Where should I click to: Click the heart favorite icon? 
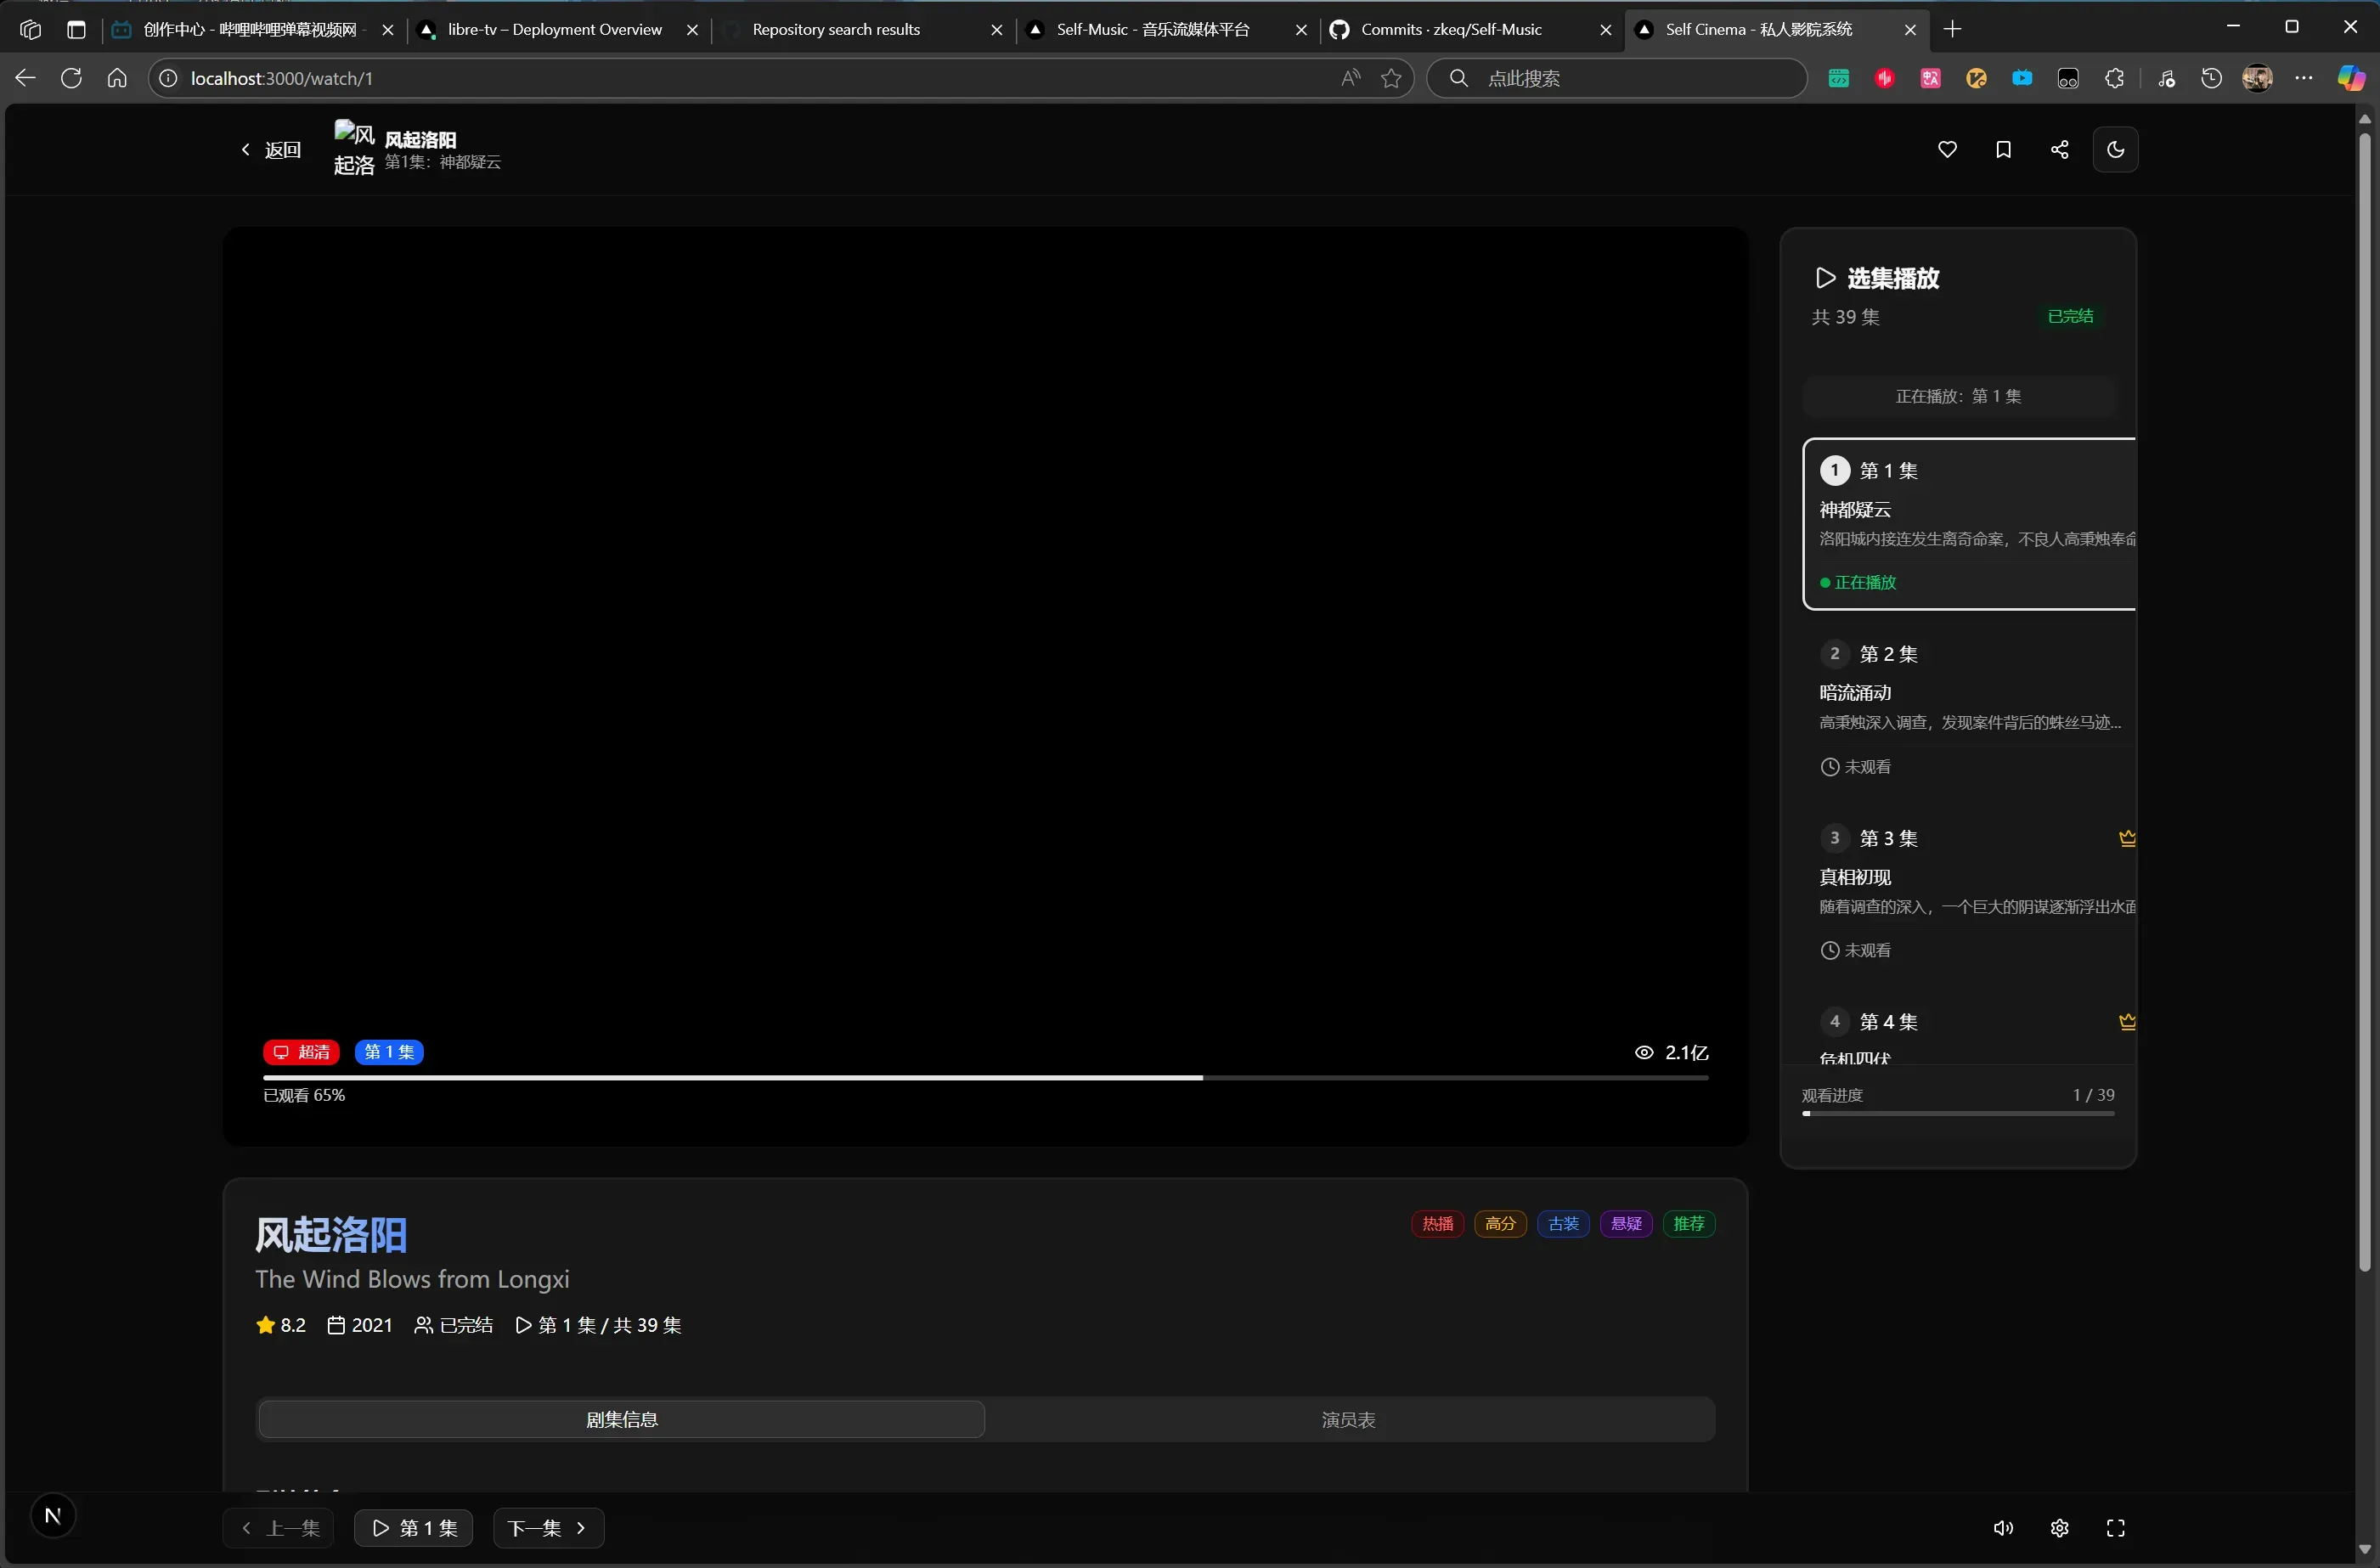pyautogui.click(x=1947, y=150)
